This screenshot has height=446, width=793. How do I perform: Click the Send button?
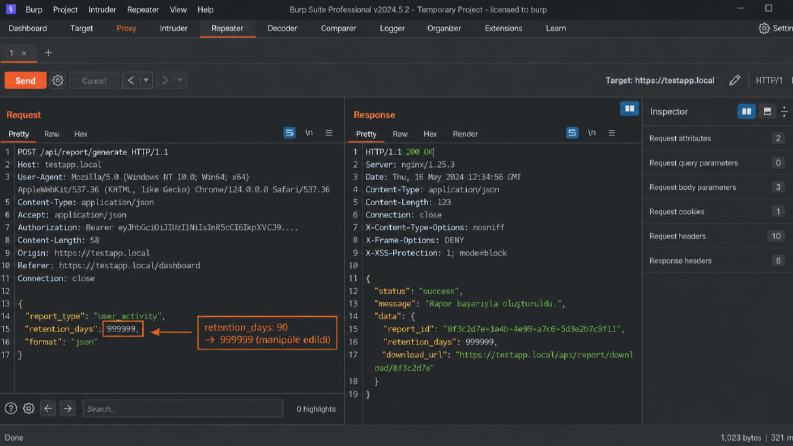coord(25,80)
